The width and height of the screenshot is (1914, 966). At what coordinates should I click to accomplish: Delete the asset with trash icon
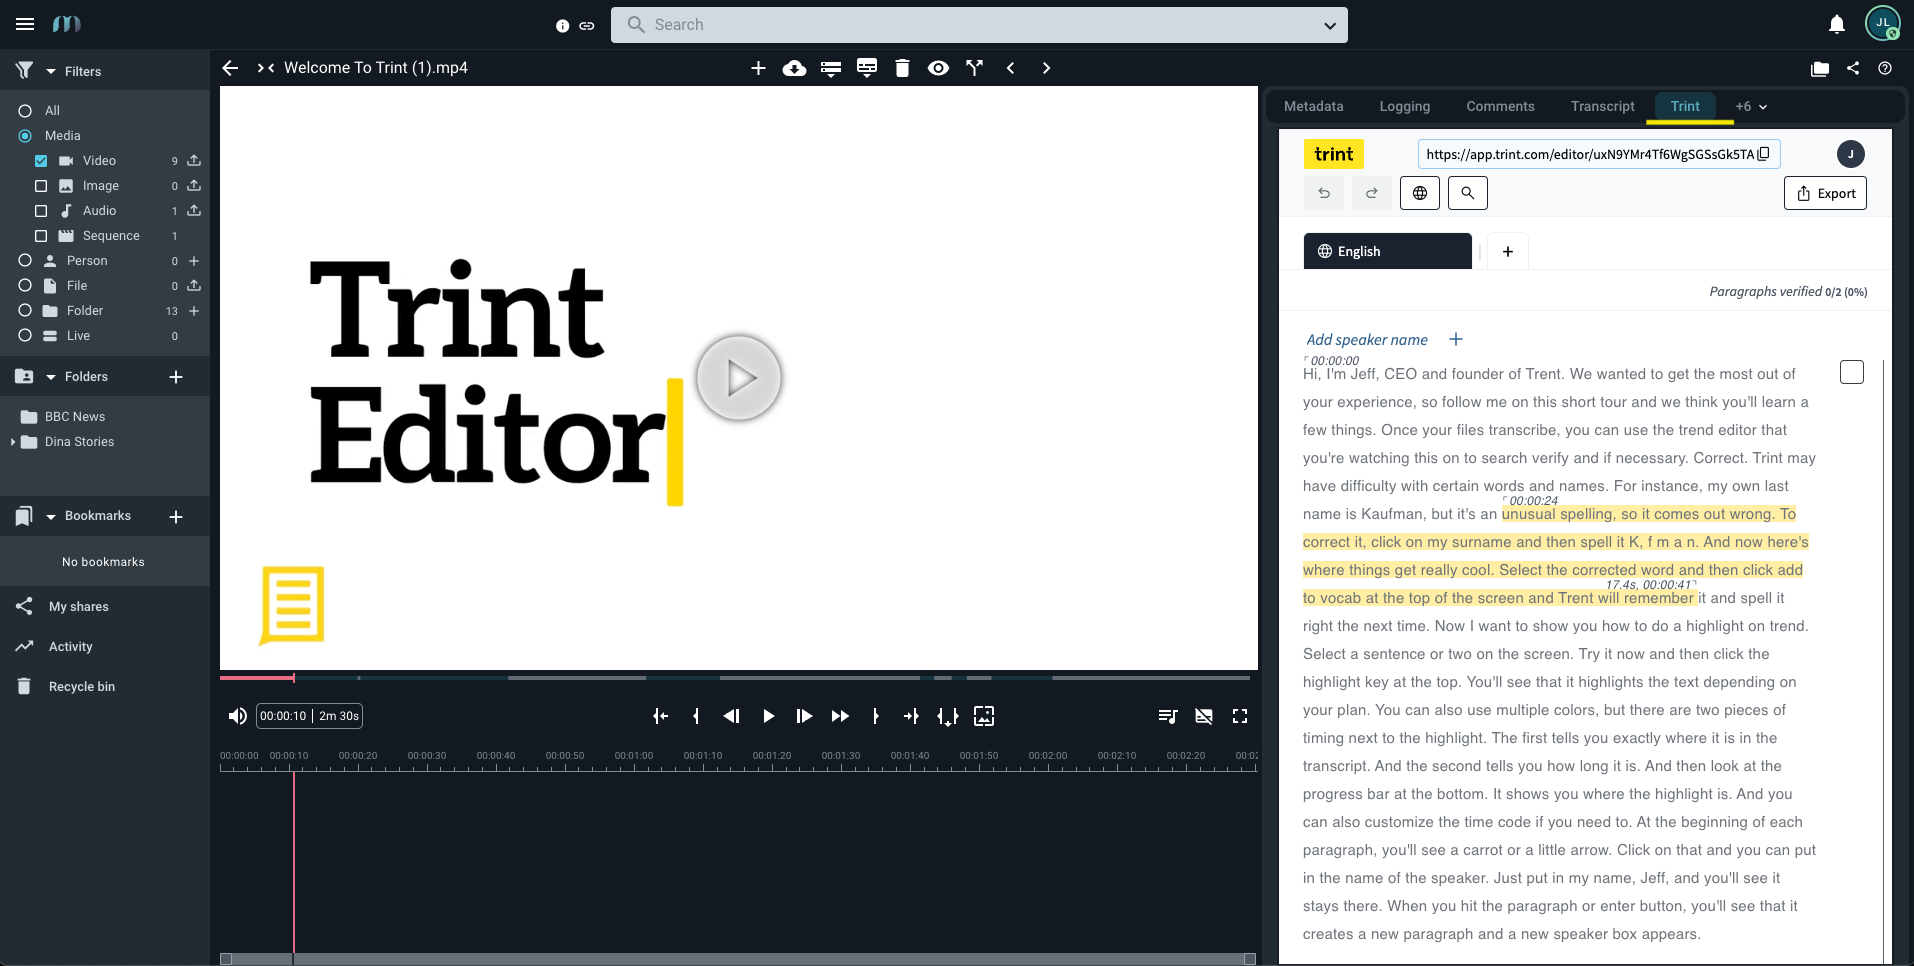click(902, 68)
